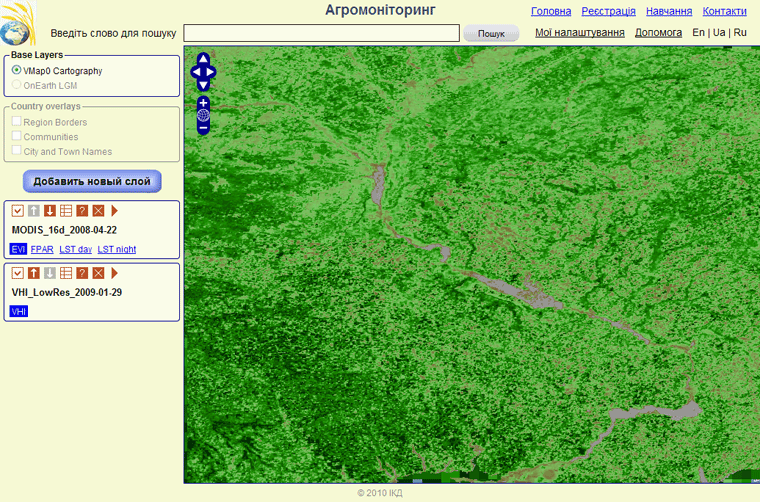Open table icon for VHI_LowRes_2009-01-29 layer
Image resolution: width=760 pixels, height=502 pixels.
66,273
